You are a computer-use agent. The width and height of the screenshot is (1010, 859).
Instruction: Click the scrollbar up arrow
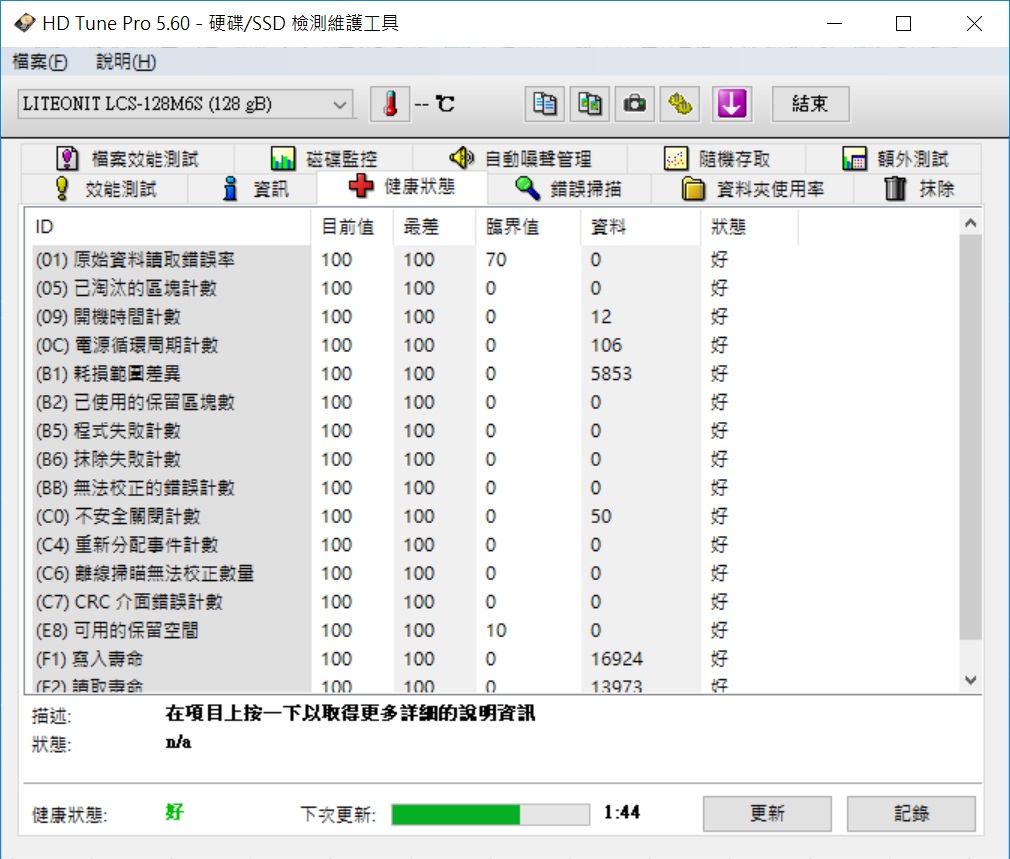pos(971,223)
